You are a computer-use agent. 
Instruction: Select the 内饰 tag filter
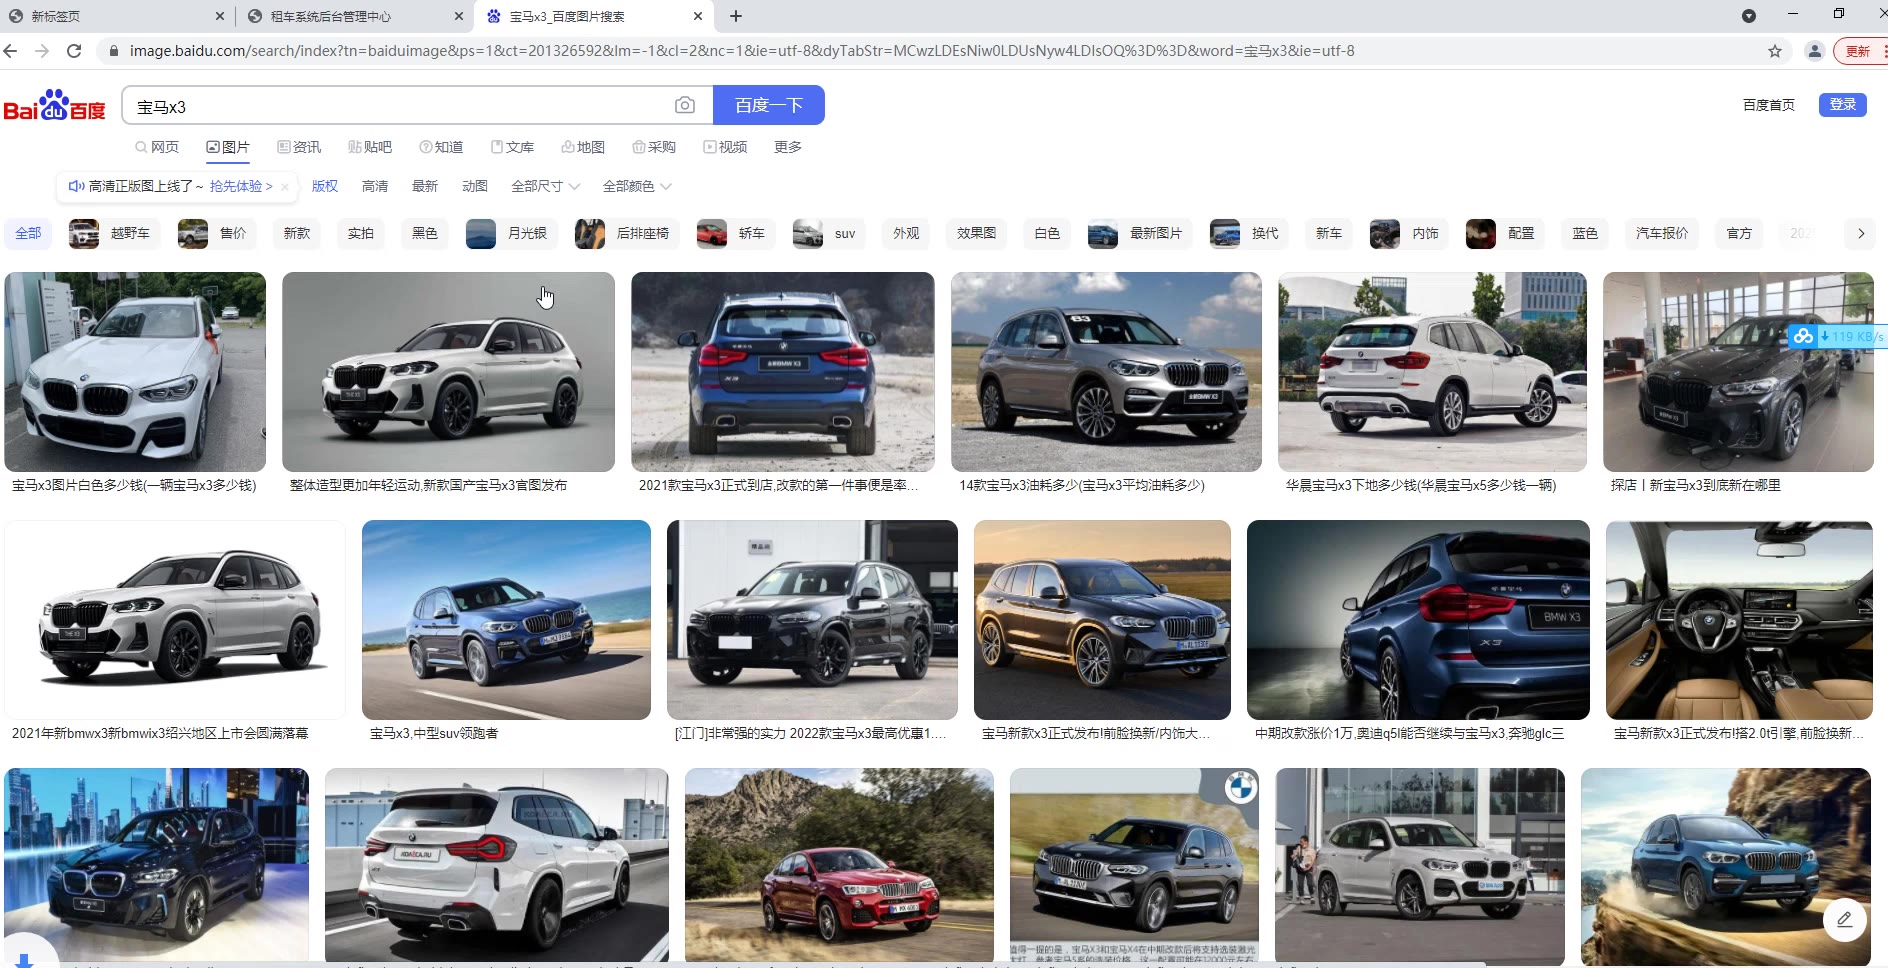pos(1409,233)
